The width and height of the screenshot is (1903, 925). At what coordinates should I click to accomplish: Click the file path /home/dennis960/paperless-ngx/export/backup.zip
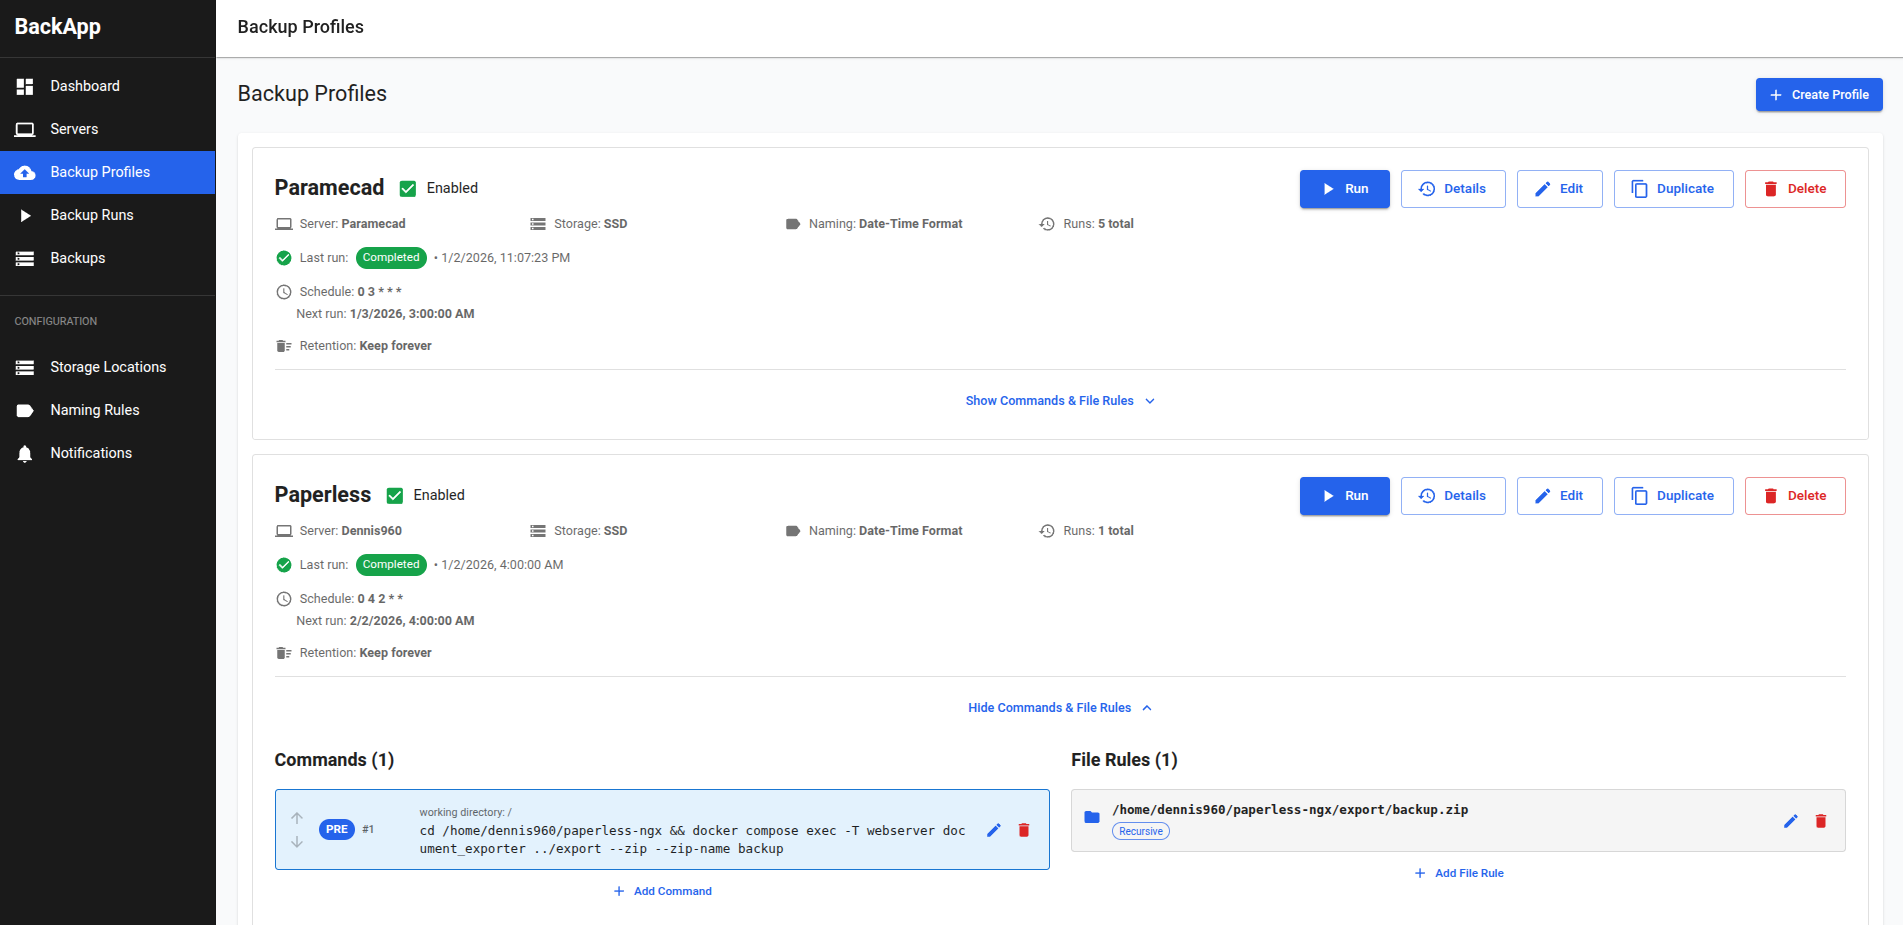[x=1290, y=810]
